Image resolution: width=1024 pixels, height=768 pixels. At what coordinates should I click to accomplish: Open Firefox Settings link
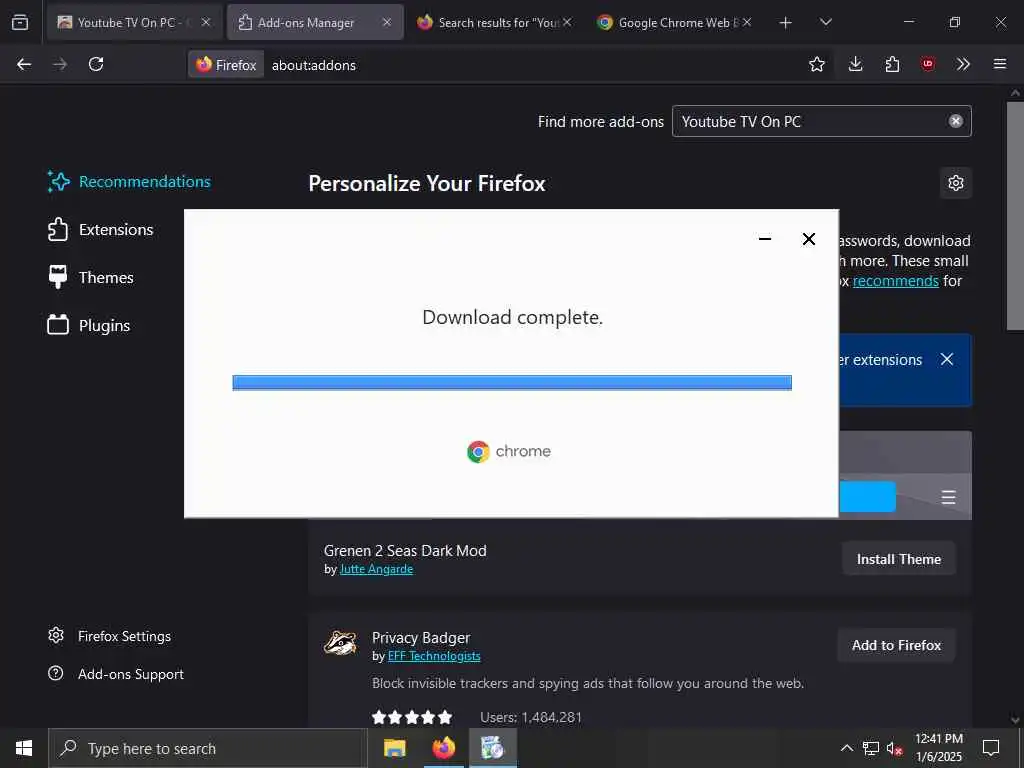[x=110, y=636]
